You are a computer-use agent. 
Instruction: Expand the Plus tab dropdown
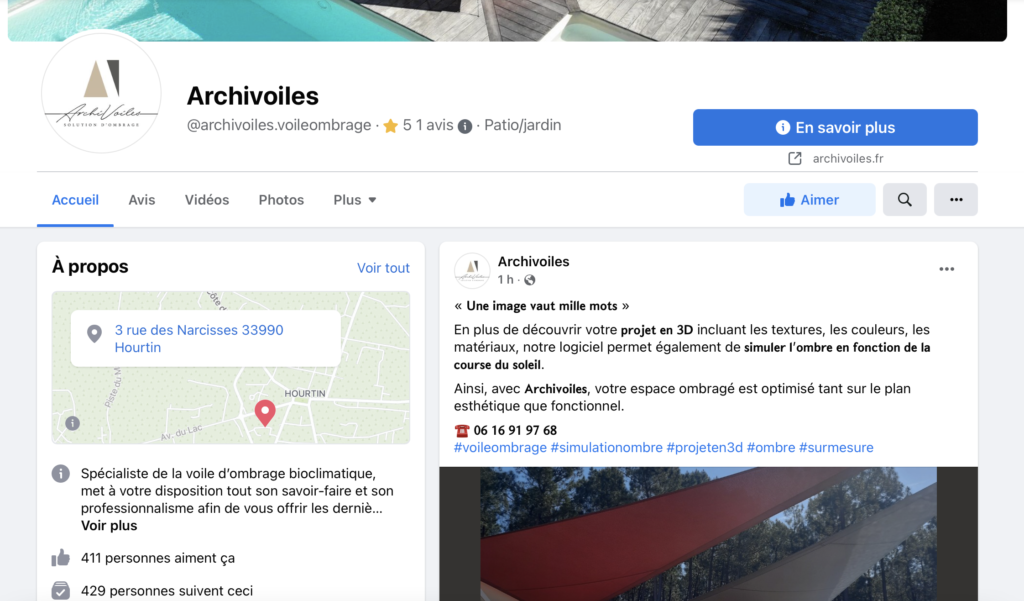355,200
